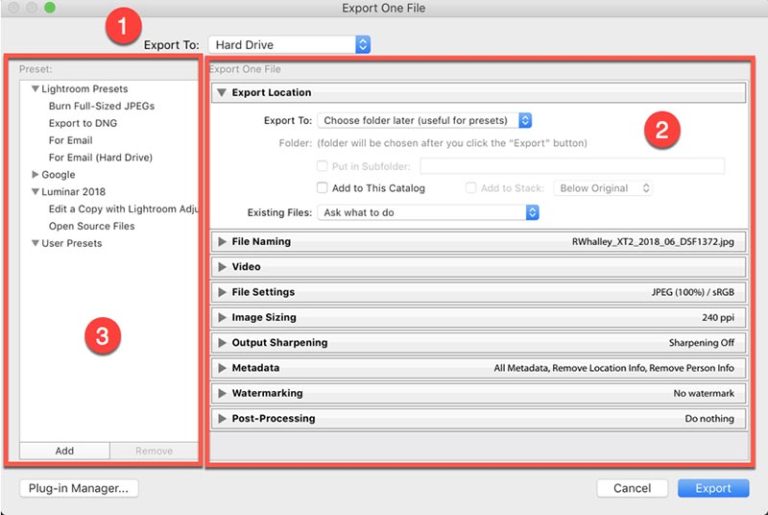Enable the Add to This Catalog checkbox
The image size is (768, 515).
click(x=322, y=188)
